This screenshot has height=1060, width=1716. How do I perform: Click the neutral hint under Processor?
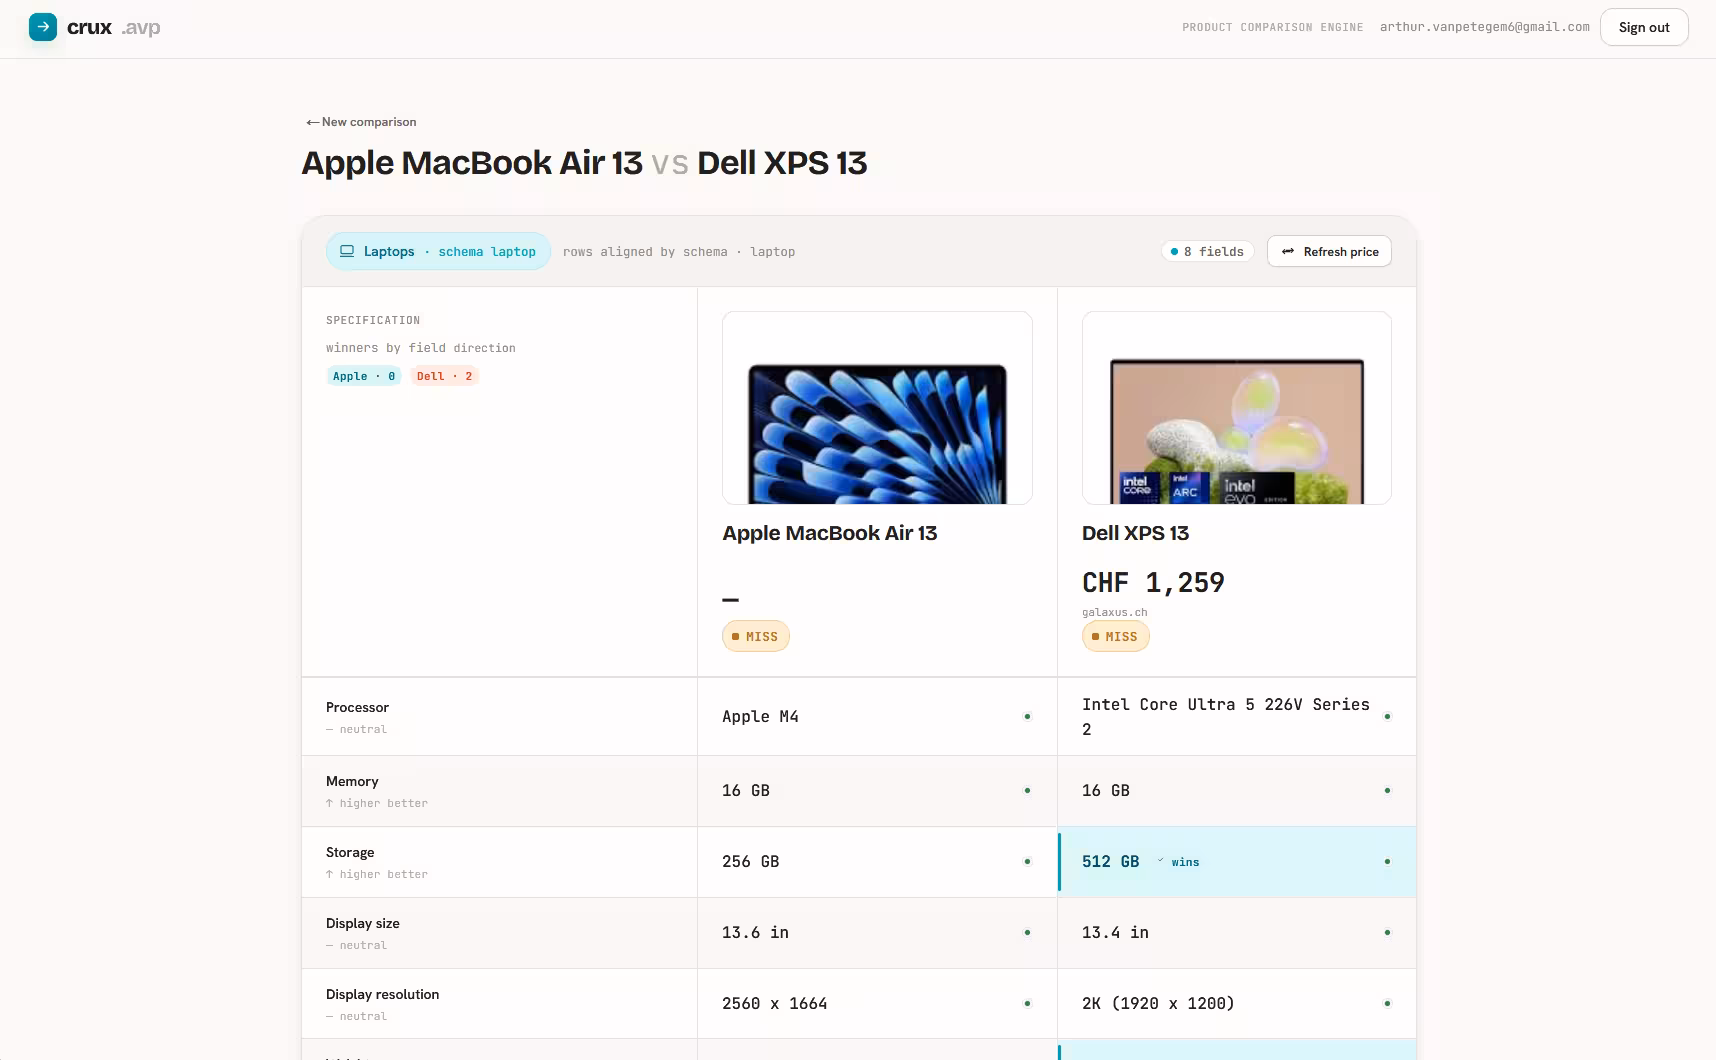click(357, 729)
